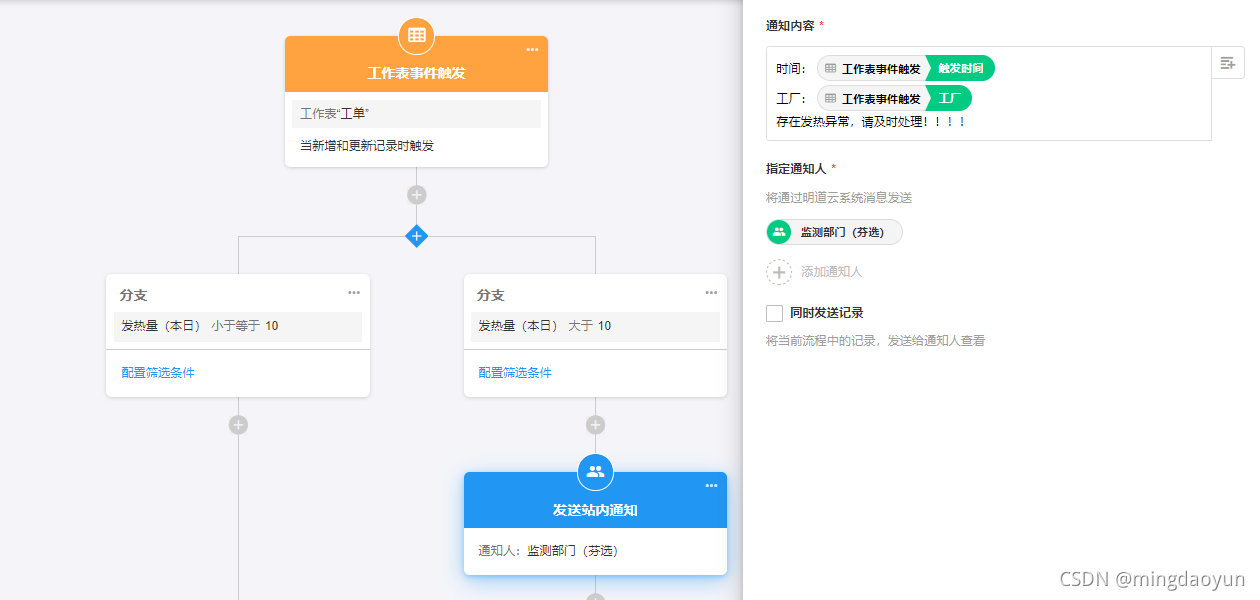
Task: Click the 指定通知人 label
Action: (796, 169)
